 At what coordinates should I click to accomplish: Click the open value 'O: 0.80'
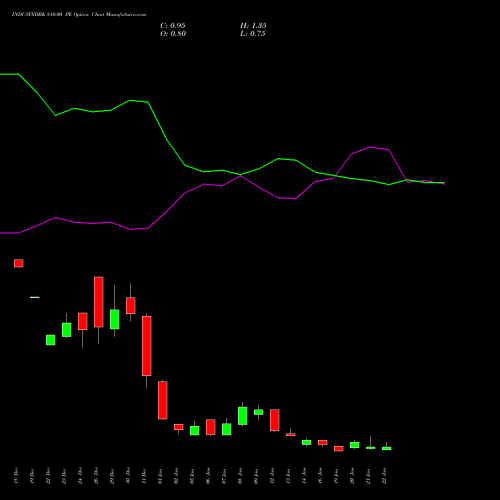point(173,34)
